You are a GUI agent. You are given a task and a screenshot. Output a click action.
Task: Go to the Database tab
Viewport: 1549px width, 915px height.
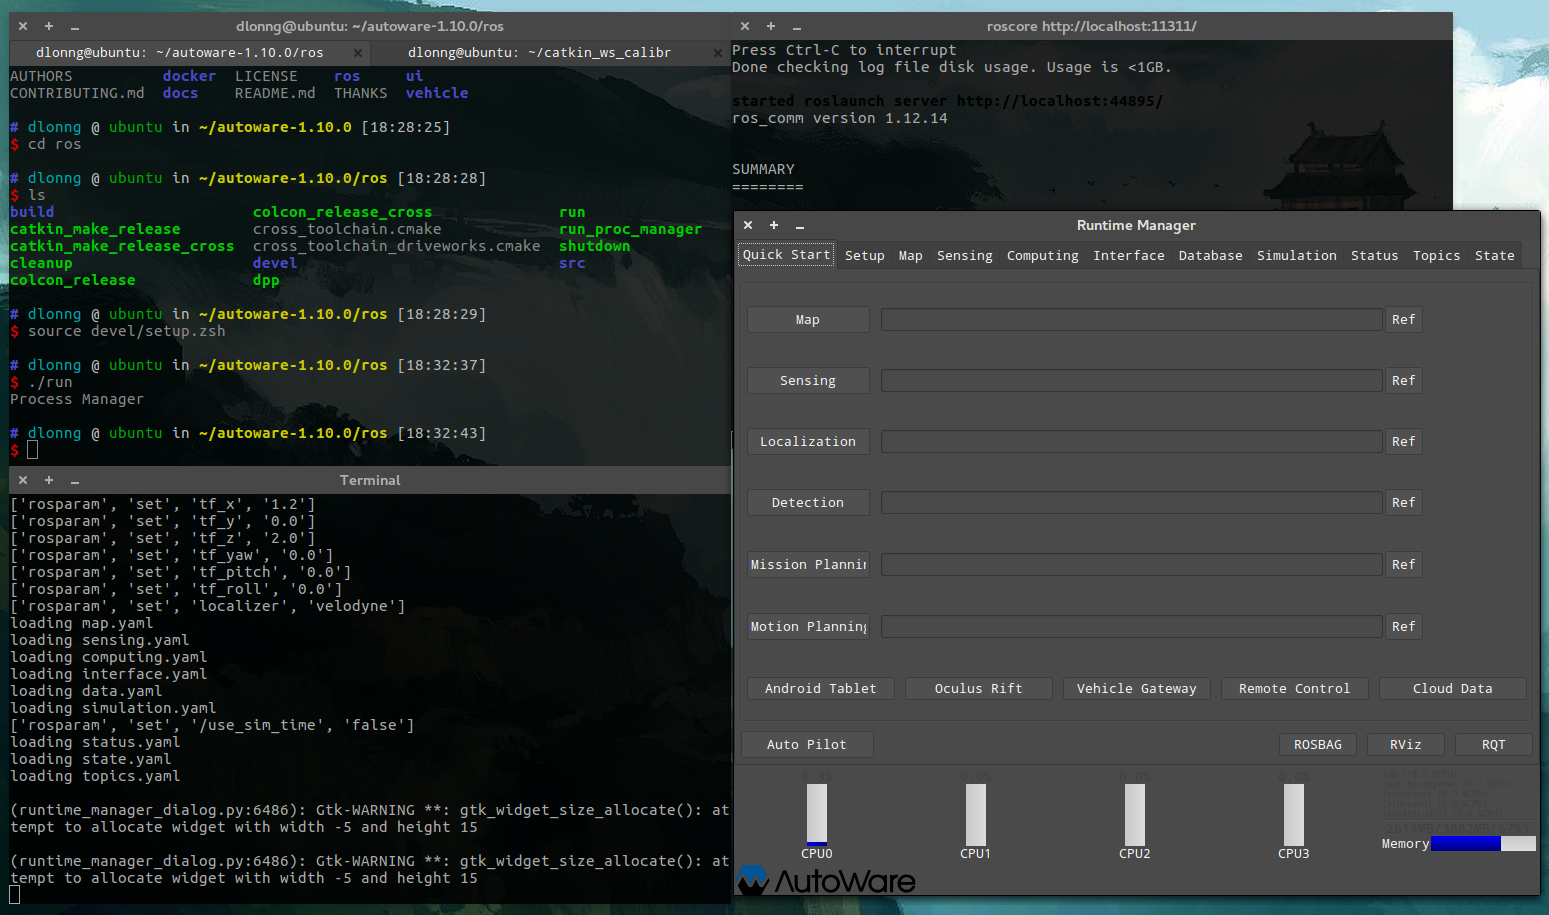[1211, 256]
